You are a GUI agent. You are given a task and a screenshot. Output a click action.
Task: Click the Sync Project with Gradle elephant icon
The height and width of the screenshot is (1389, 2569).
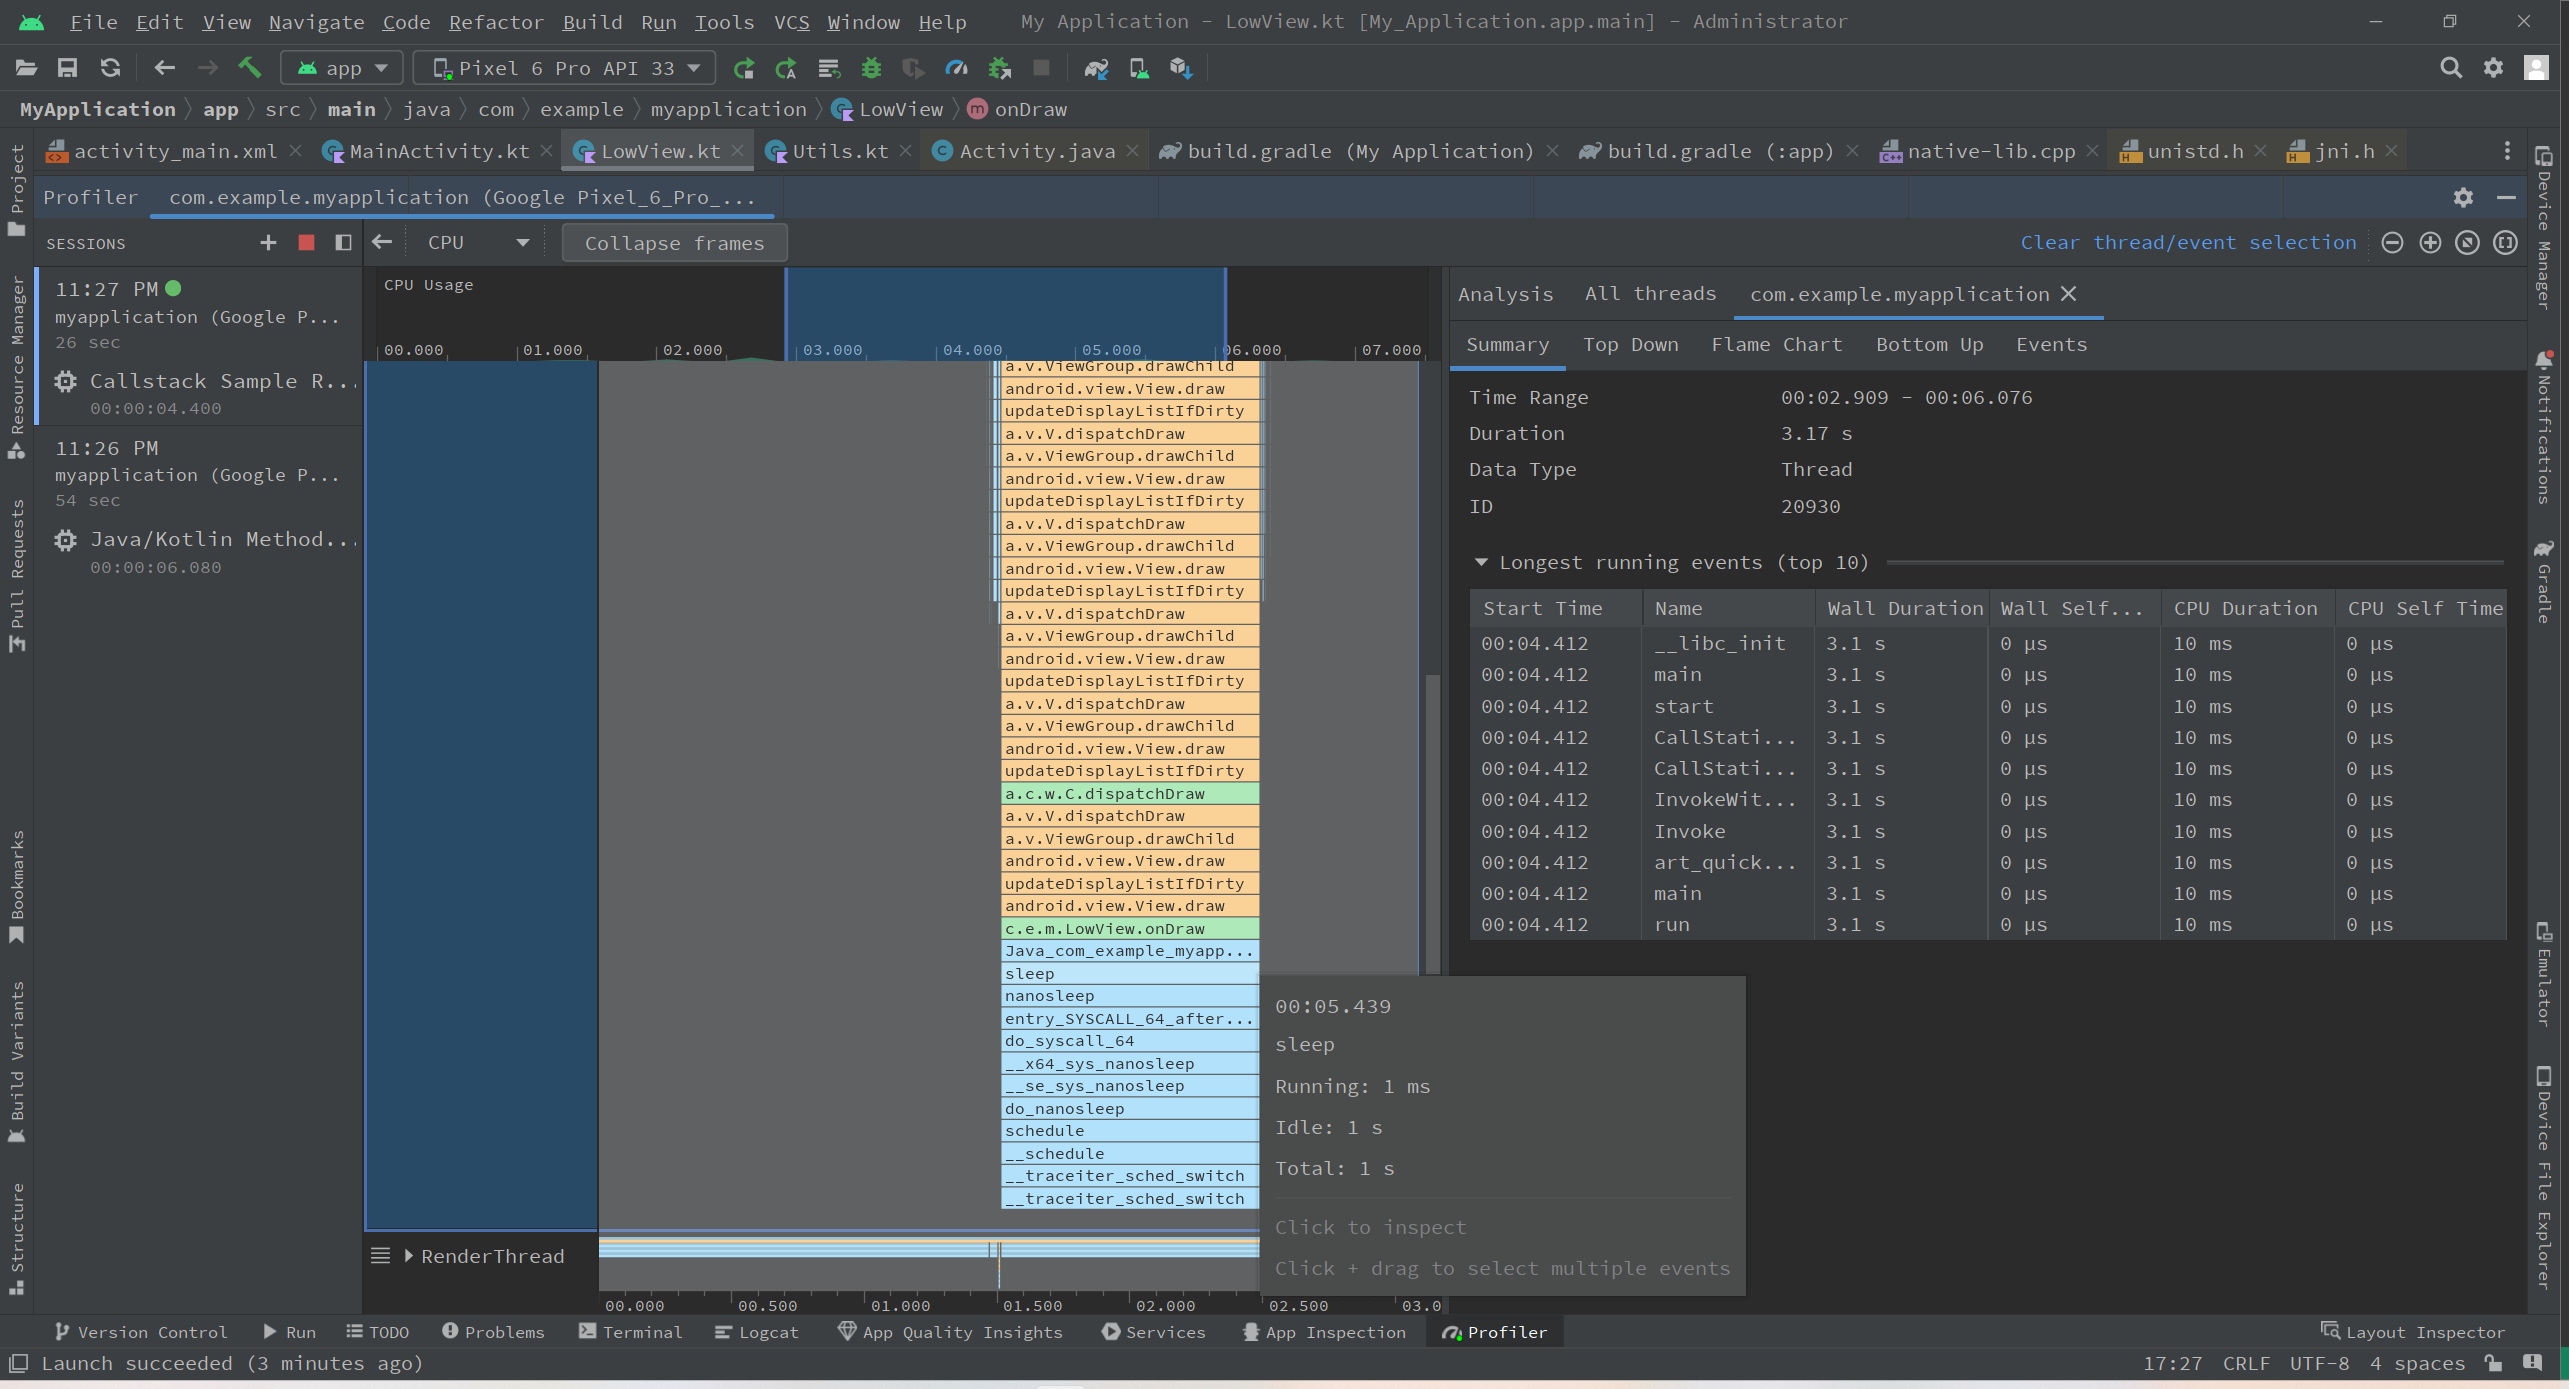pos(1096,68)
